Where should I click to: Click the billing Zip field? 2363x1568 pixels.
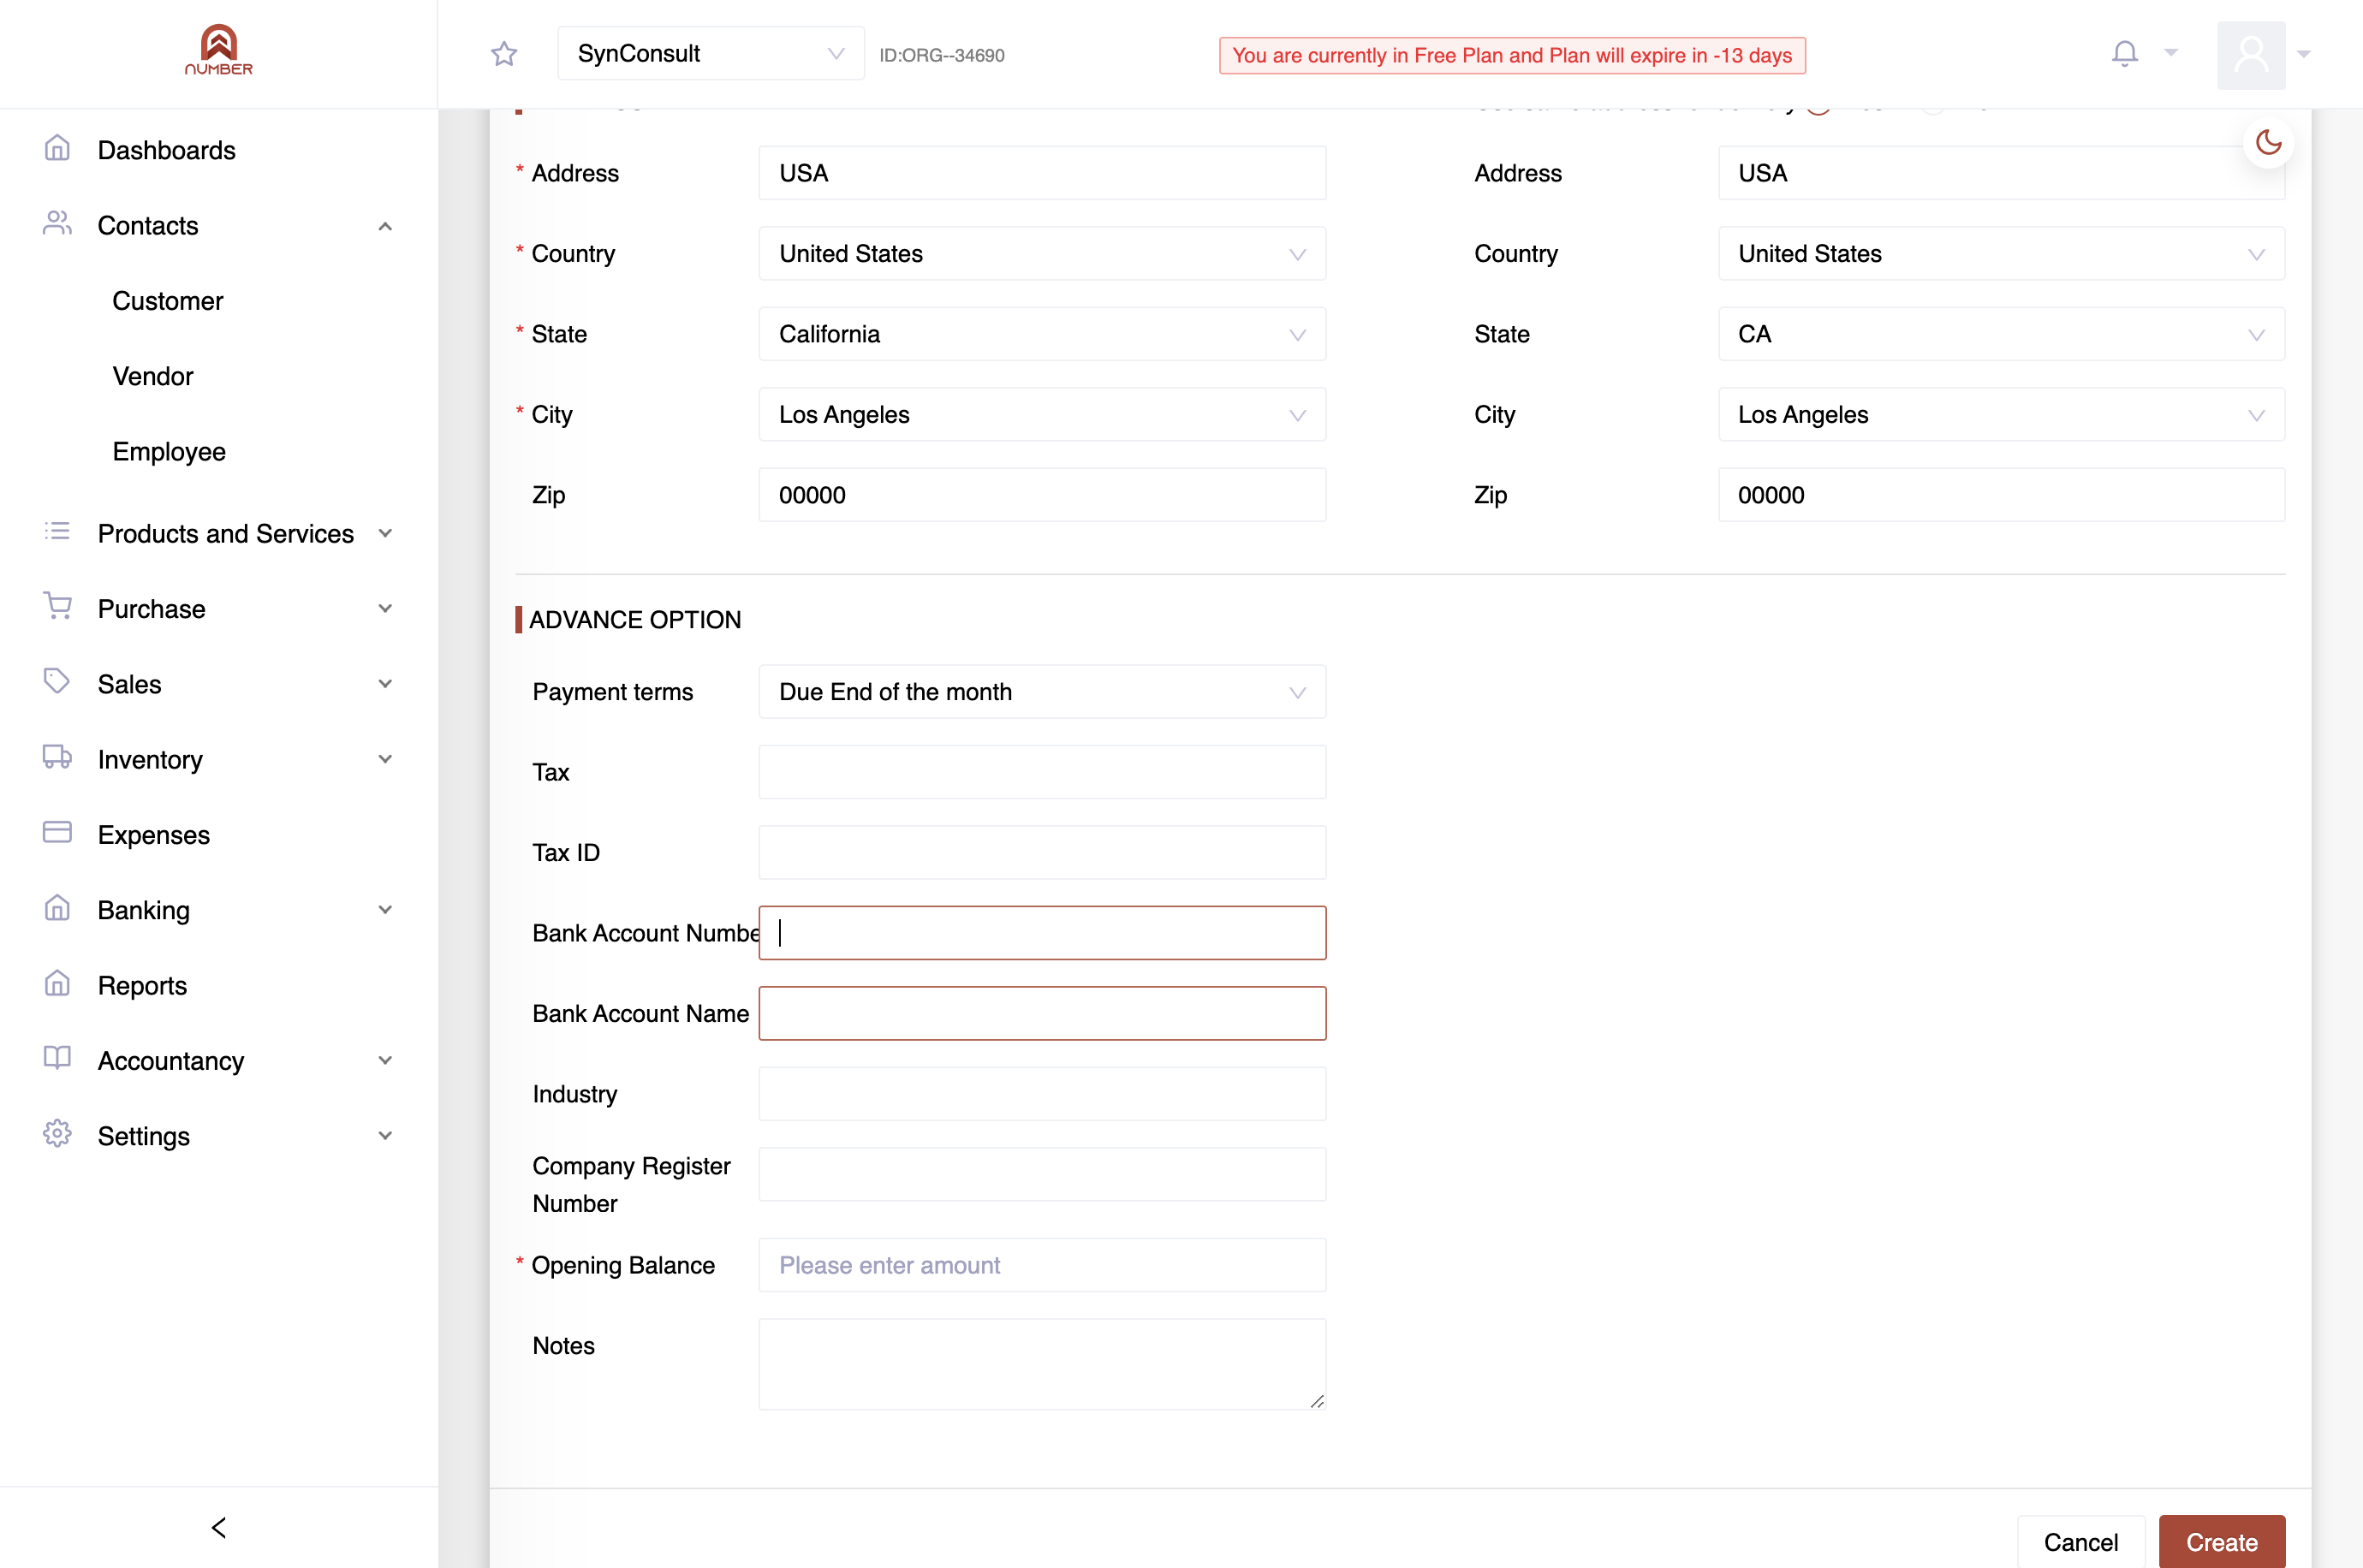coord(1042,495)
